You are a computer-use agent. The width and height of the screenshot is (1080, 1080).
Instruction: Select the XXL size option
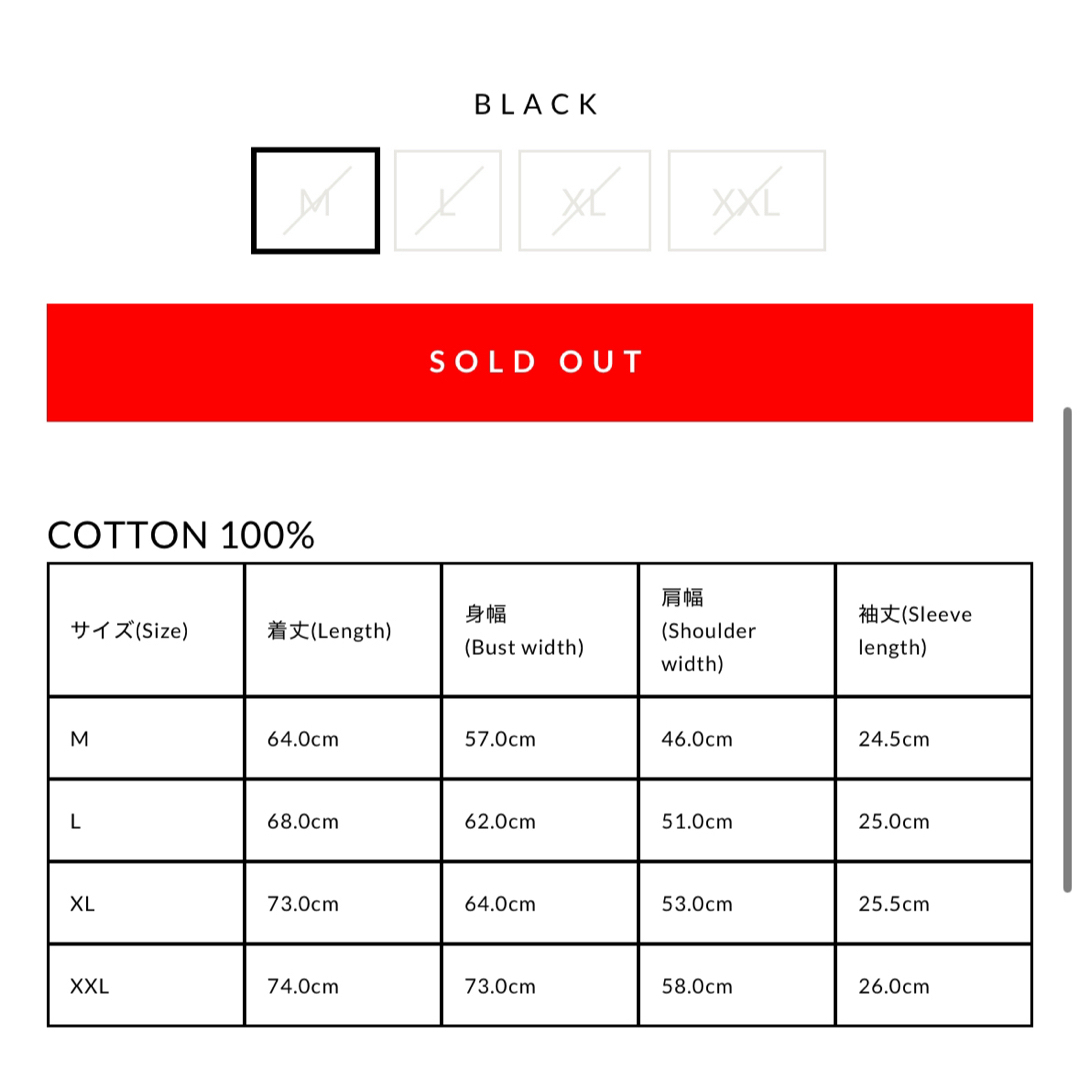click(747, 200)
